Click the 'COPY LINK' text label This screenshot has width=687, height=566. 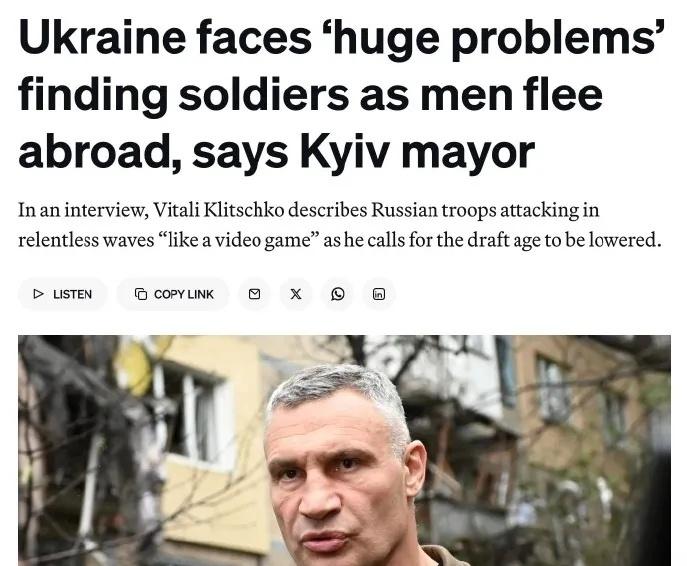pyautogui.click(x=184, y=294)
